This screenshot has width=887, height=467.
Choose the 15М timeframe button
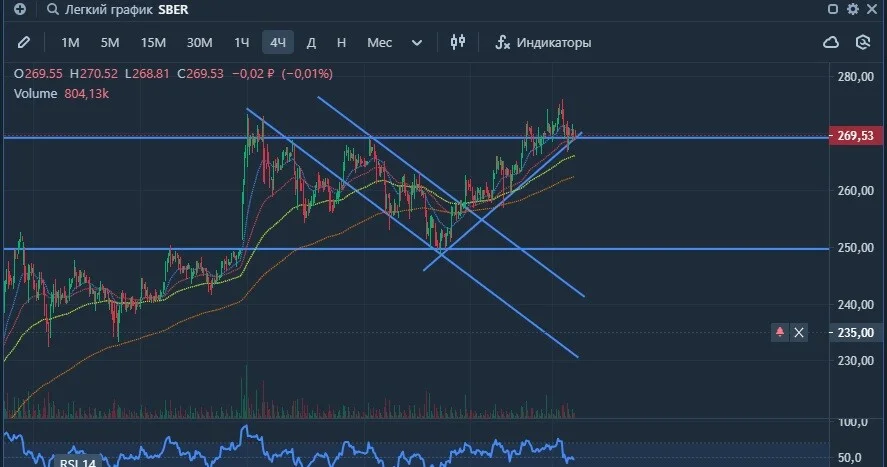153,42
